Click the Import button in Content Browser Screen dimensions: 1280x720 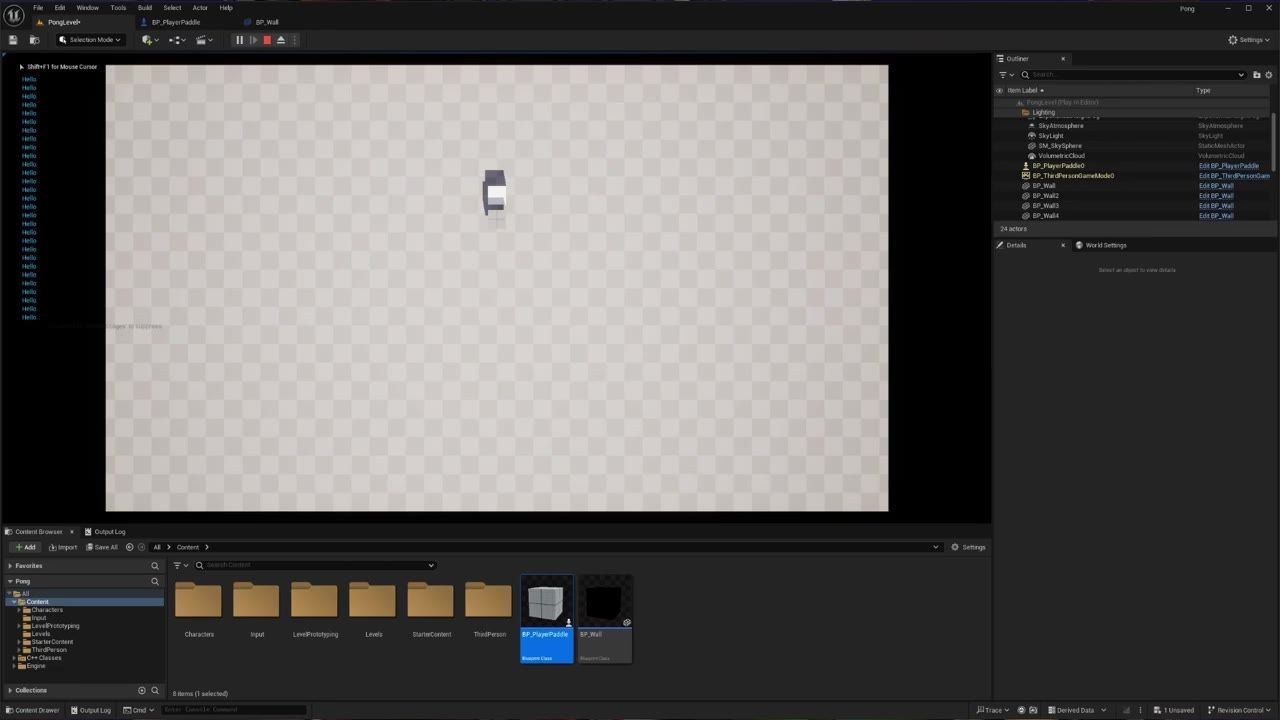62,547
